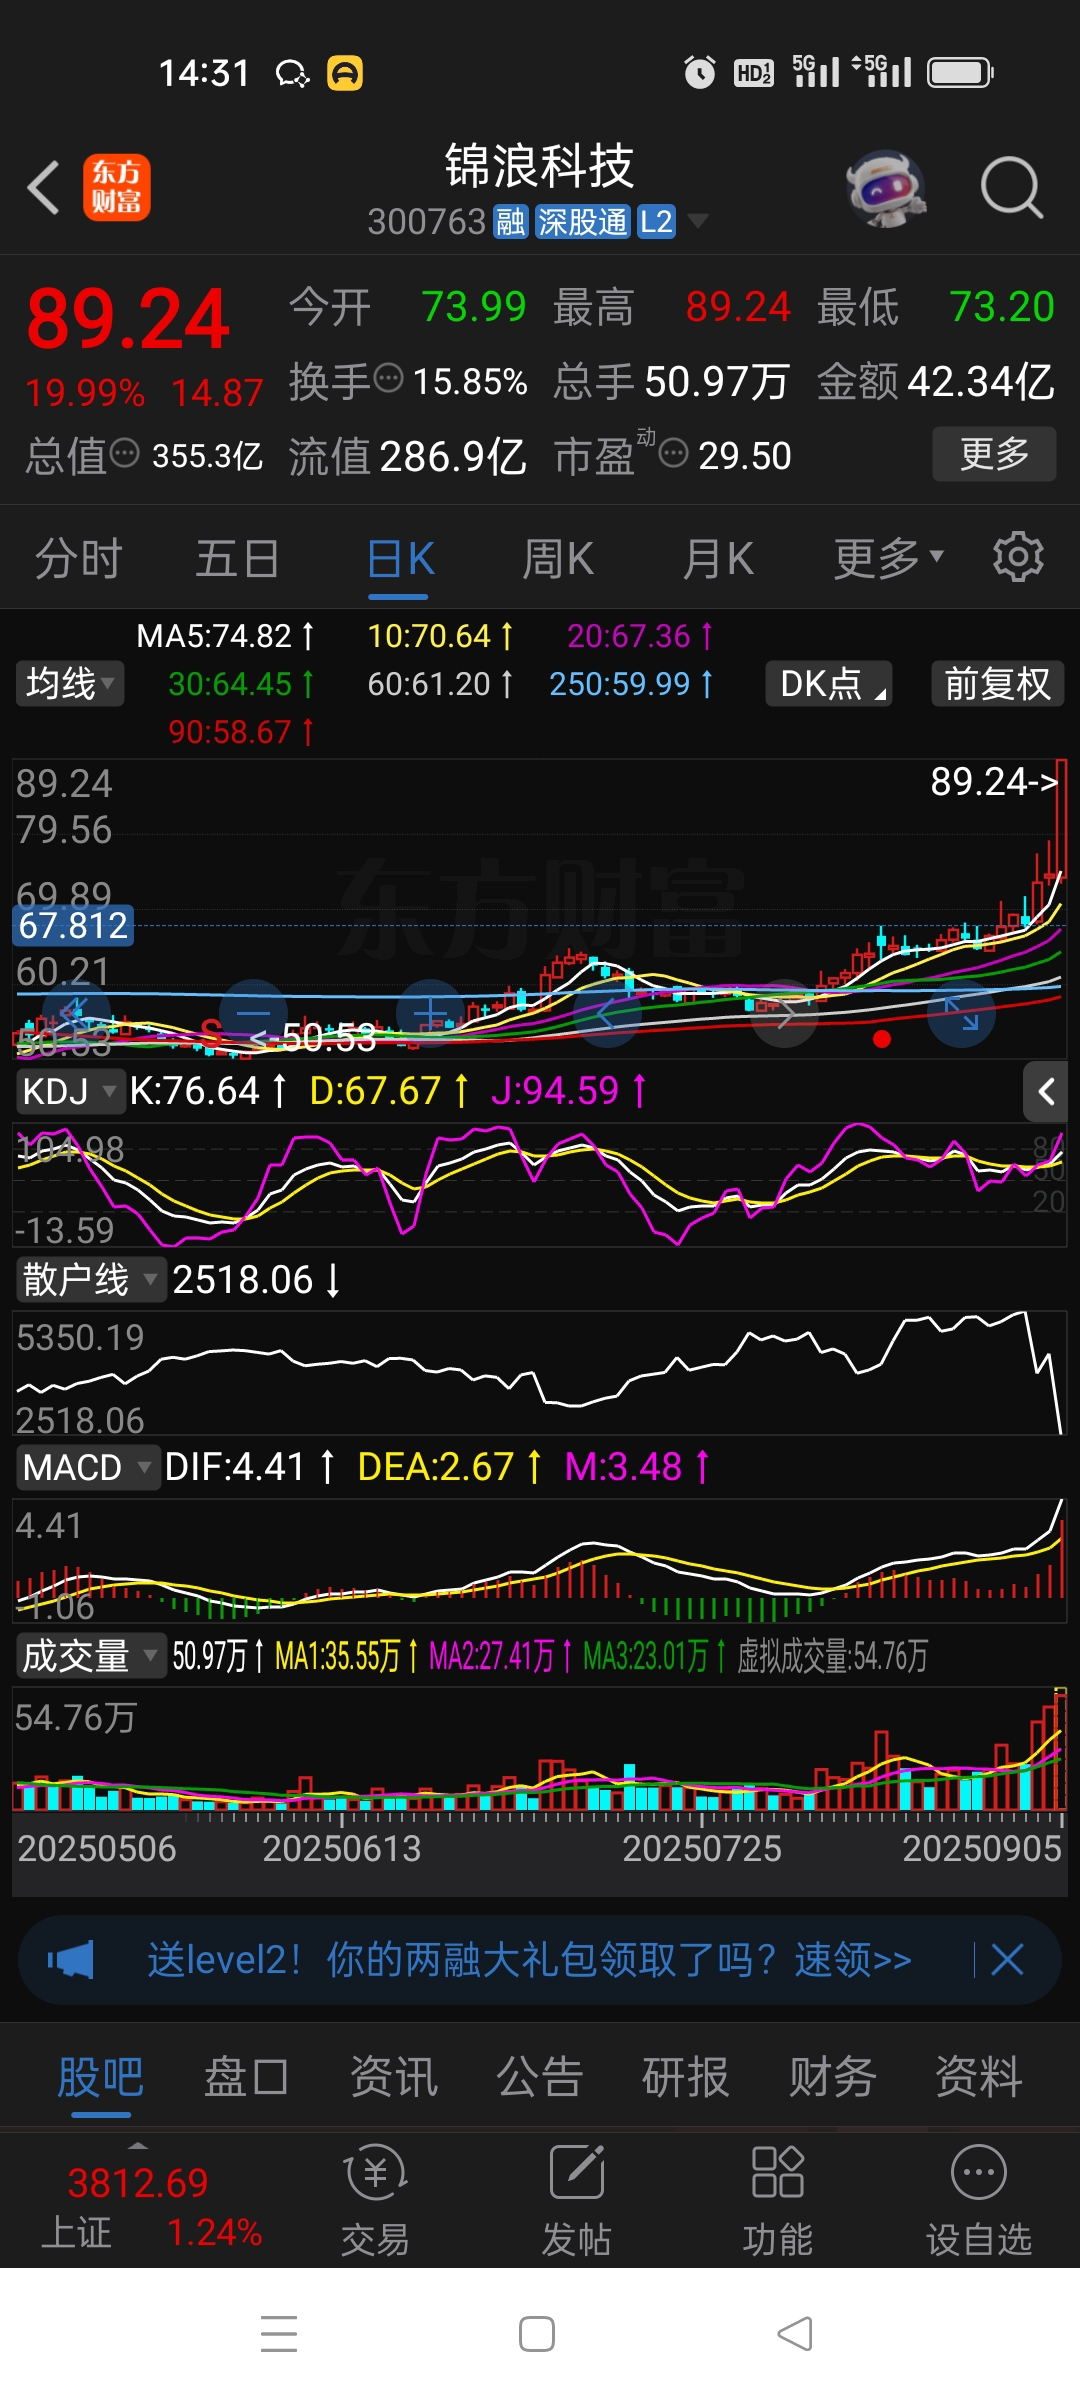1080x2400 pixels.
Task: Tap the 20250725 date label
Action: (702, 1848)
